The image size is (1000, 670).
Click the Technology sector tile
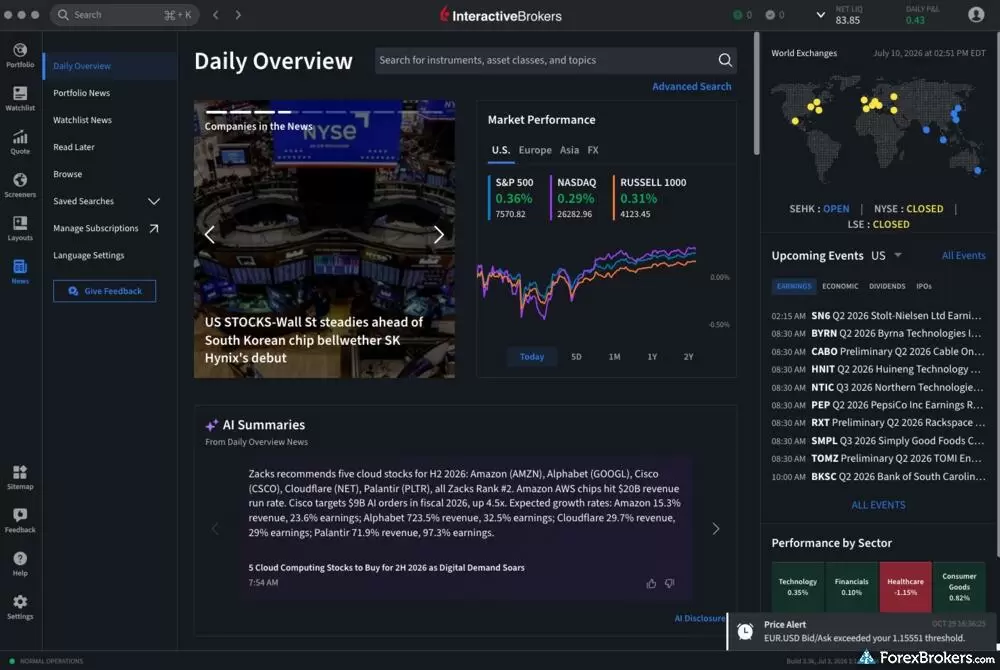click(x=797, y=587)
